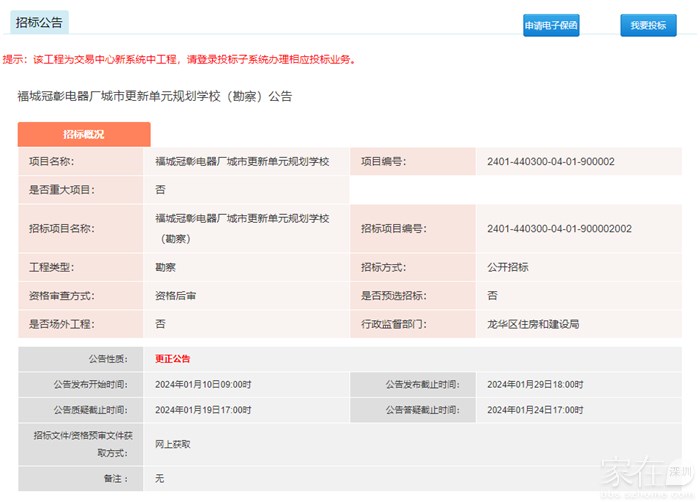700x502 pixels.
Task: Click the 项目名称 value in the first row
Action: pos(242,161)
